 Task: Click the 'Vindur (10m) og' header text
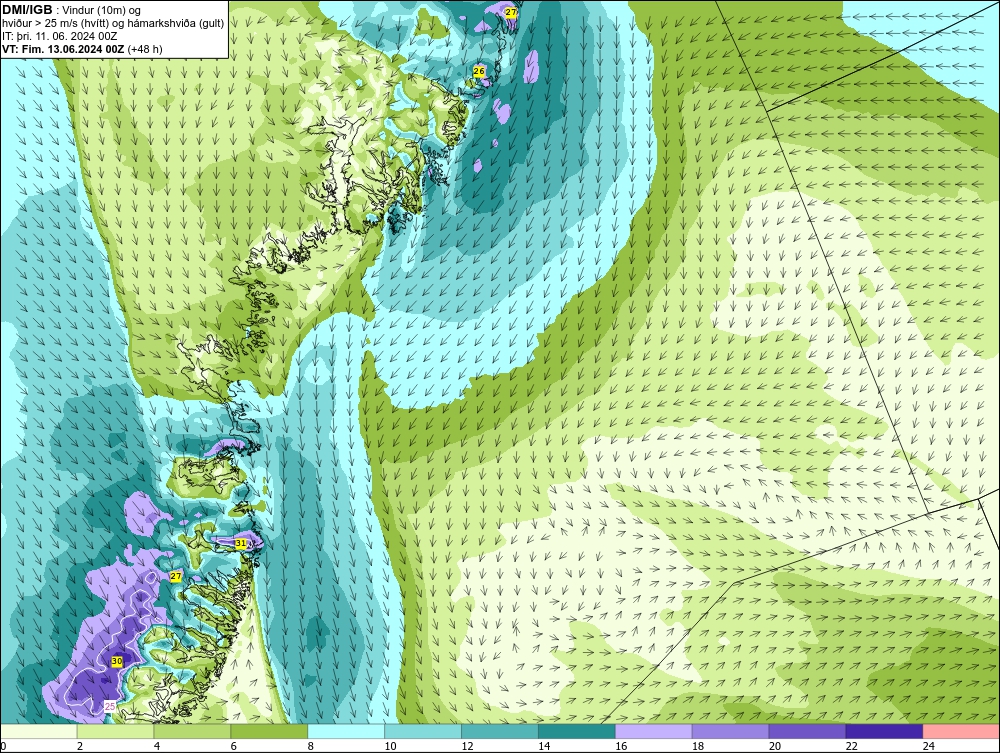[x=102, y=11]
